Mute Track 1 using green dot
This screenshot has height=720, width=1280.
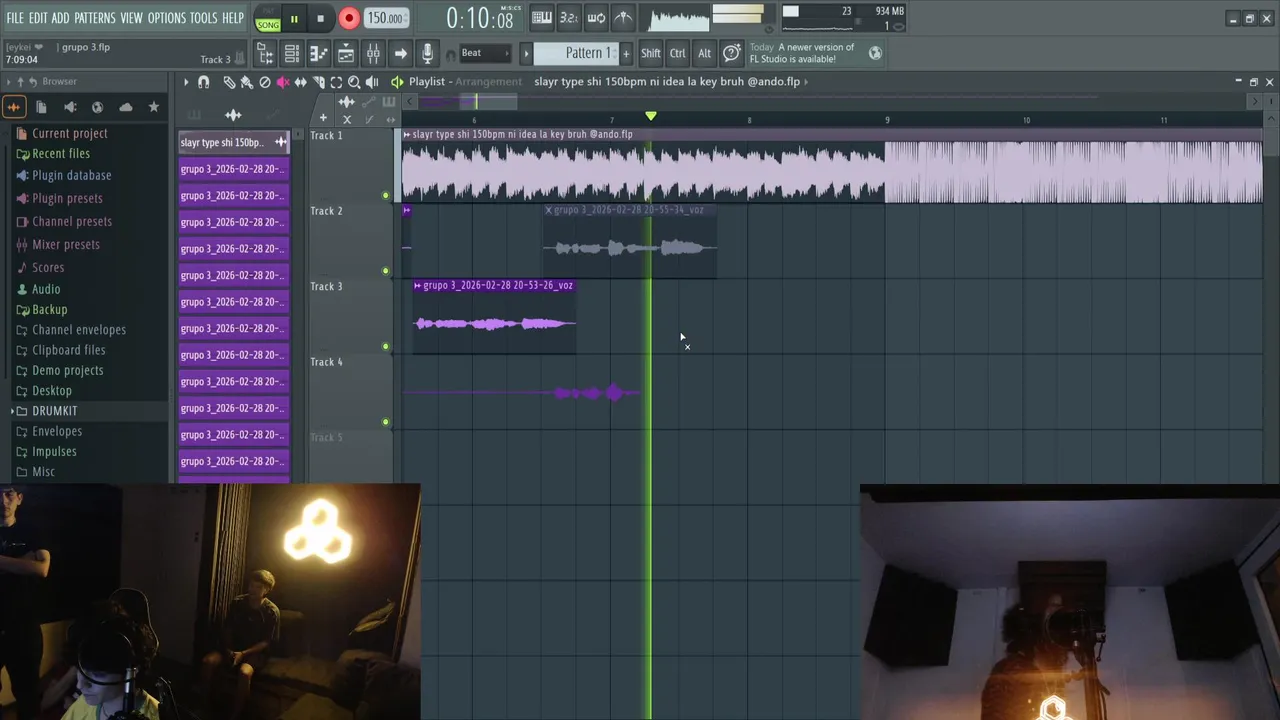(x=386, y=196)
